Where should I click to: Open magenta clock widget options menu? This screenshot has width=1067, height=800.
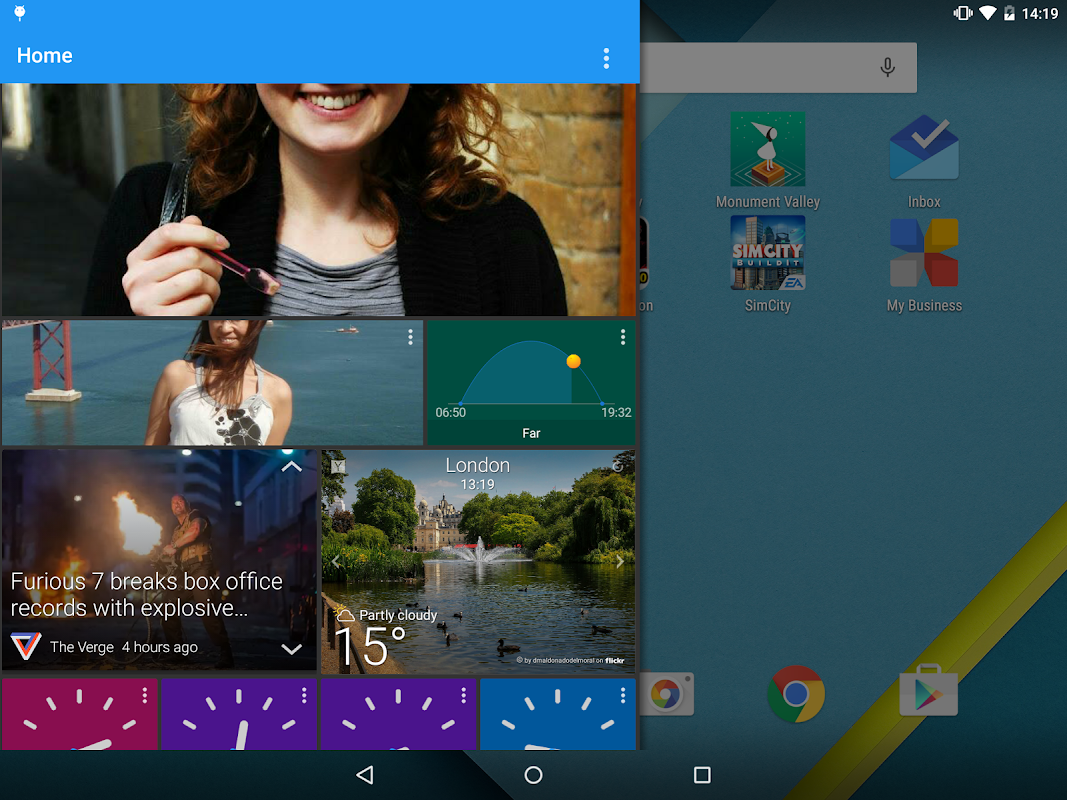pyautogui.click(x=144, y=695)
